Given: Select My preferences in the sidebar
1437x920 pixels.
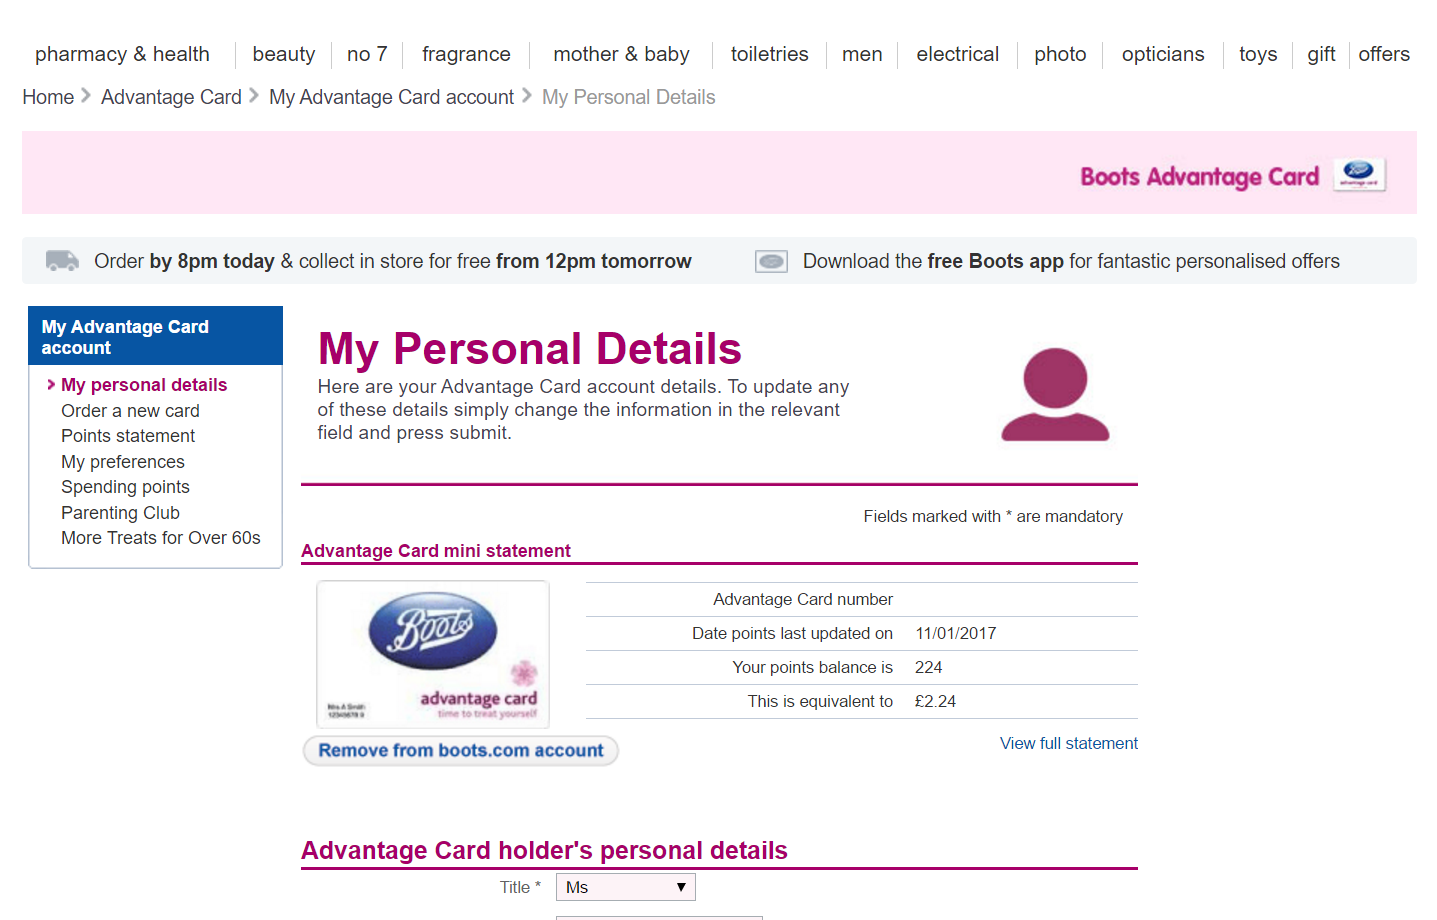Looking at the screenshot, I should coord(122,461).
